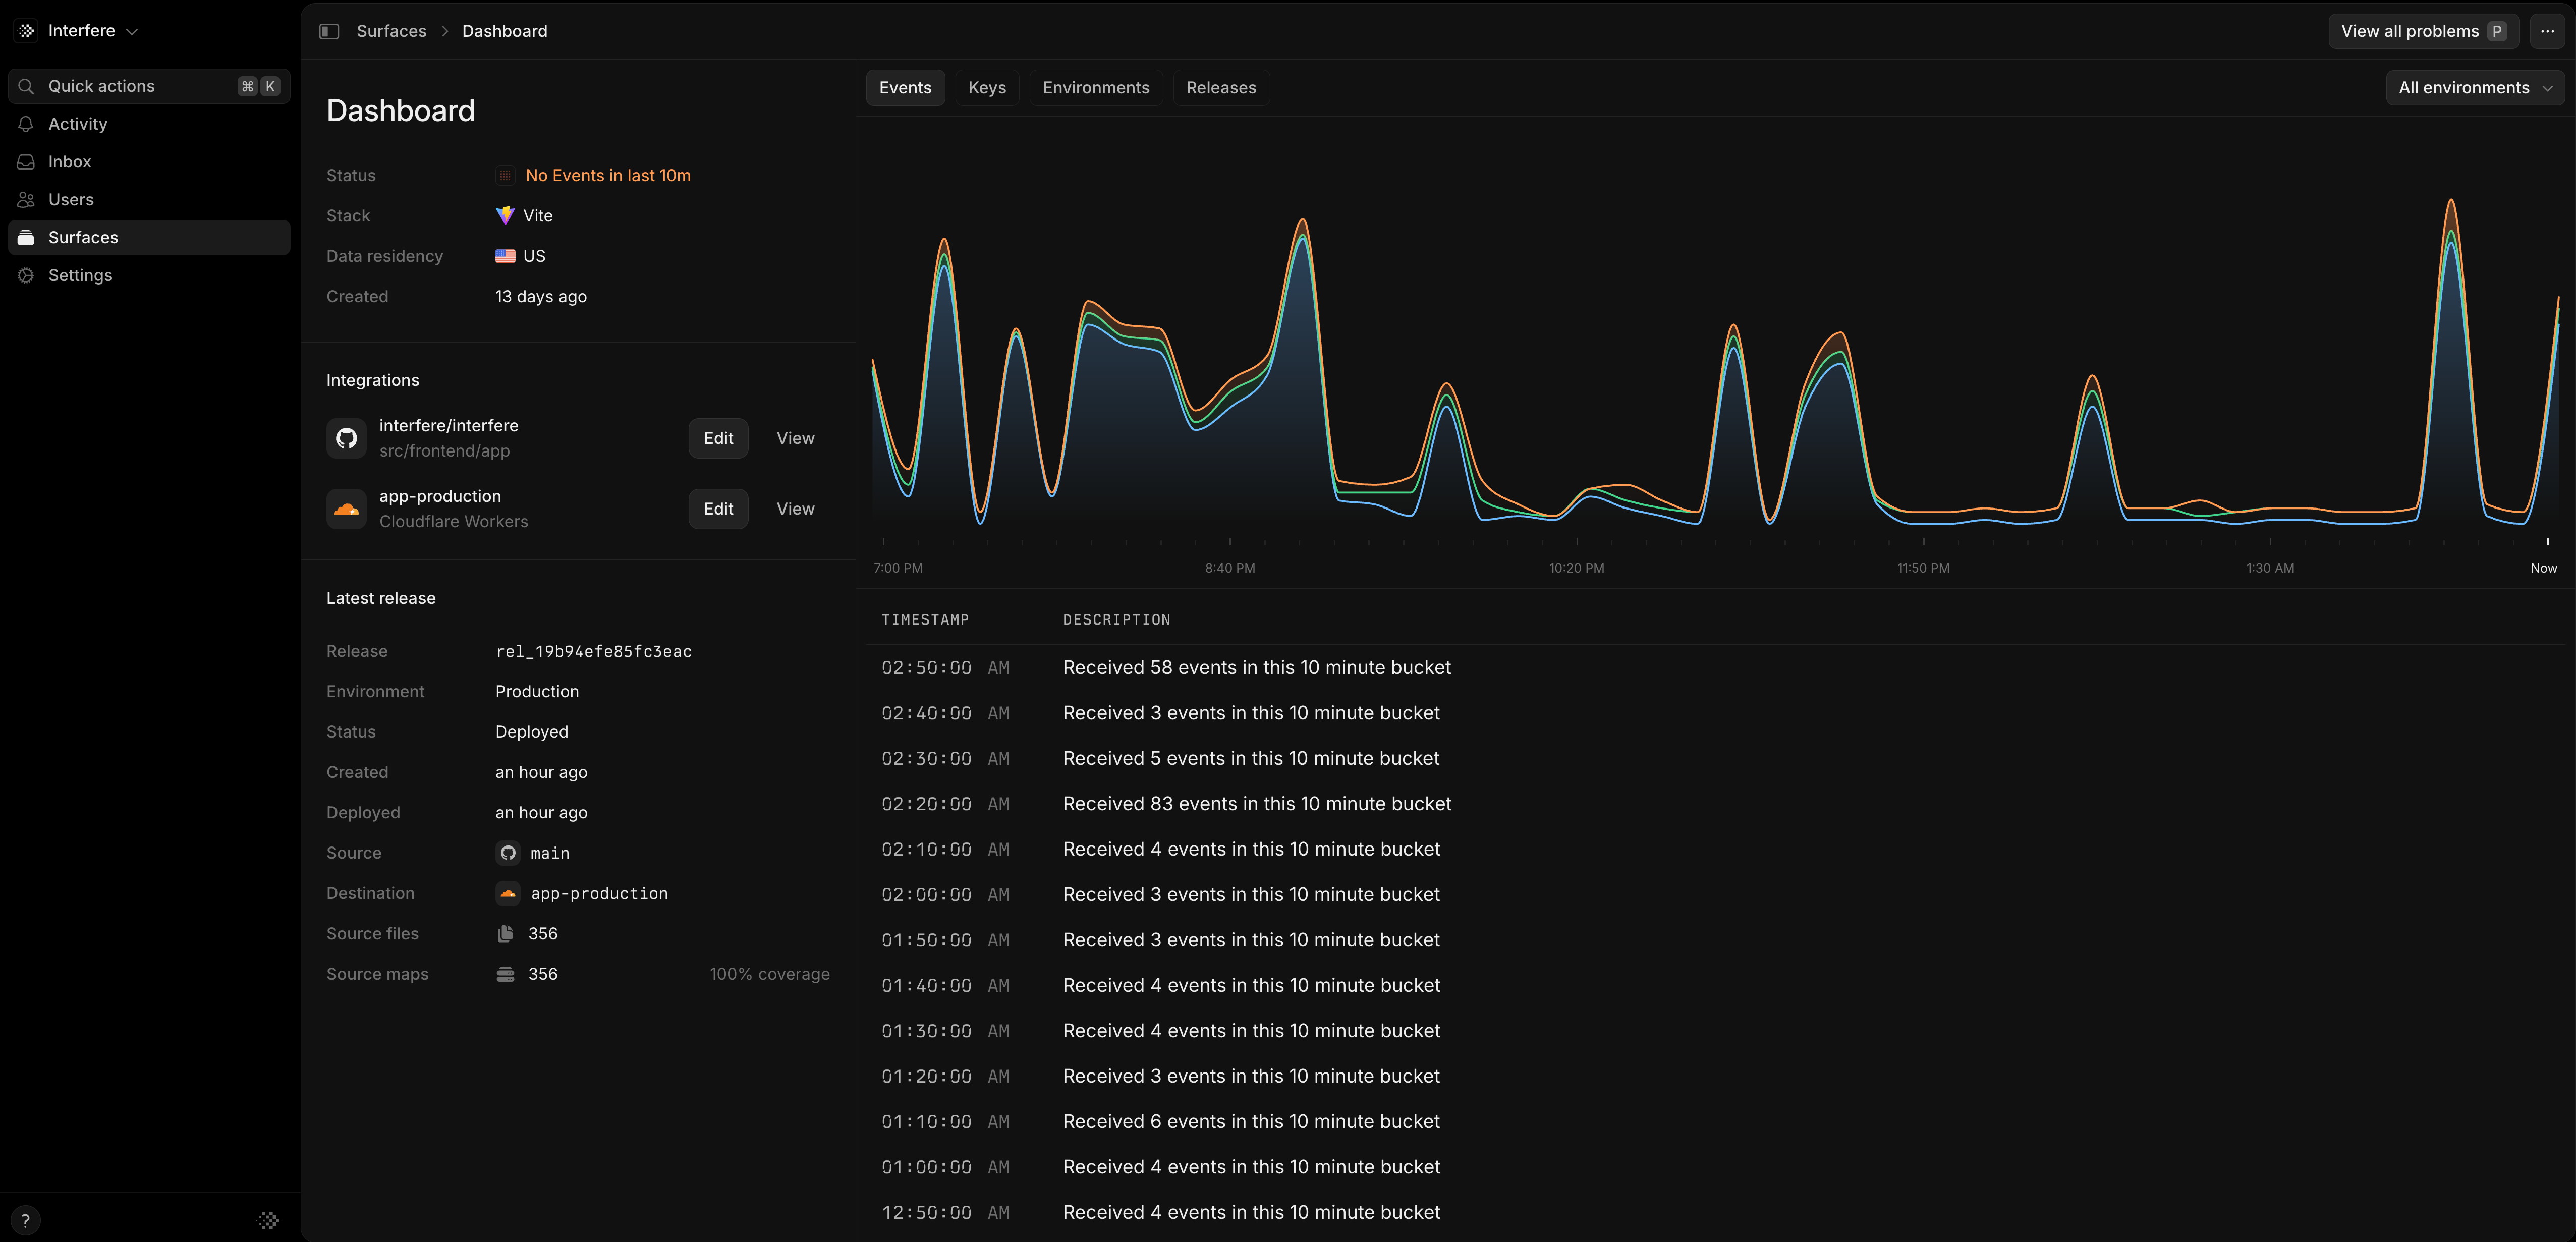
Task: Click the GitHub icon next to main
Action: tap(508, 853)
